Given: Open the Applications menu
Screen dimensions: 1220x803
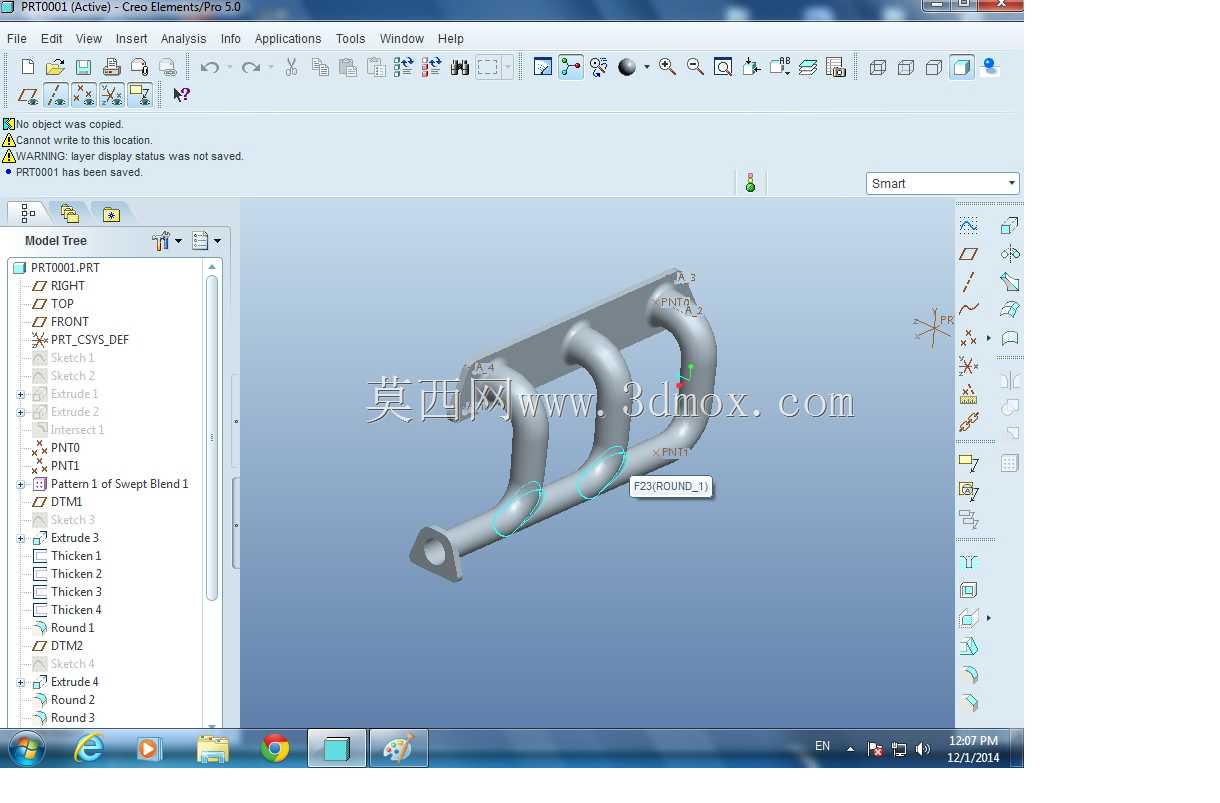Looking at the screenshot, I should click(288, 38).
